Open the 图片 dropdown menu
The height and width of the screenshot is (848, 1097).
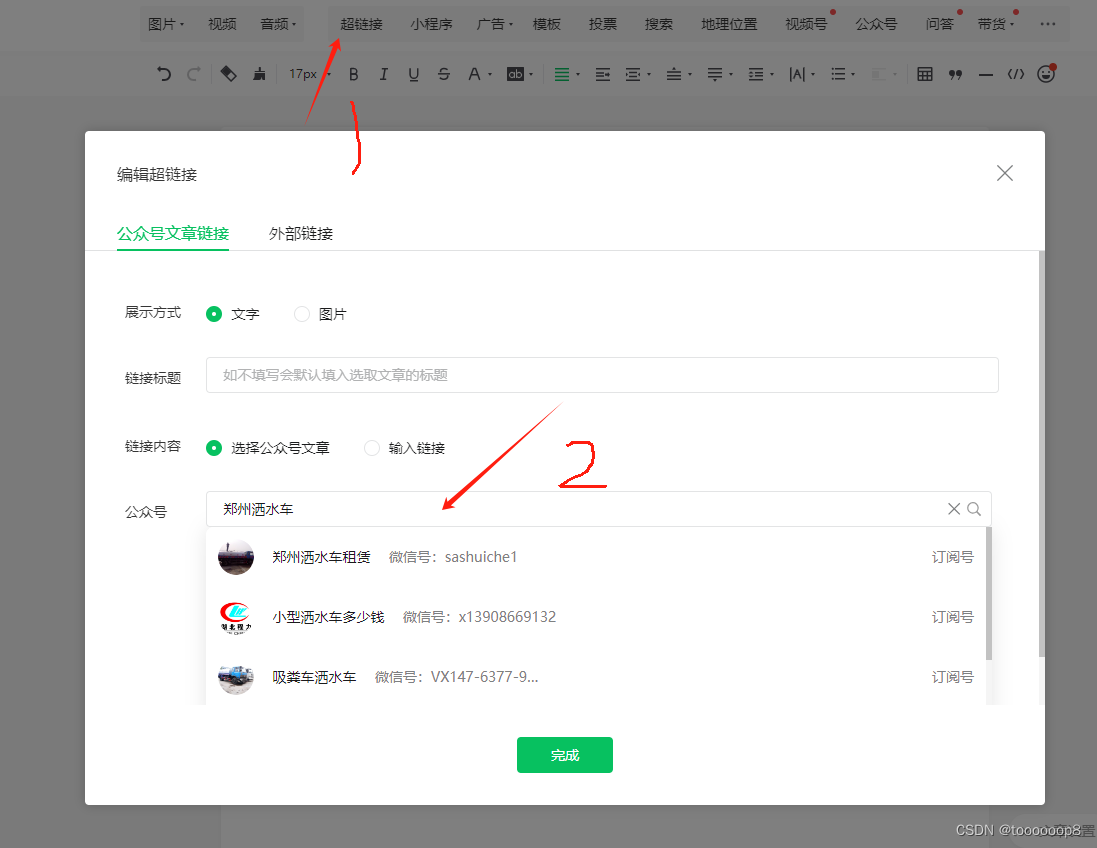coord(166,24)
